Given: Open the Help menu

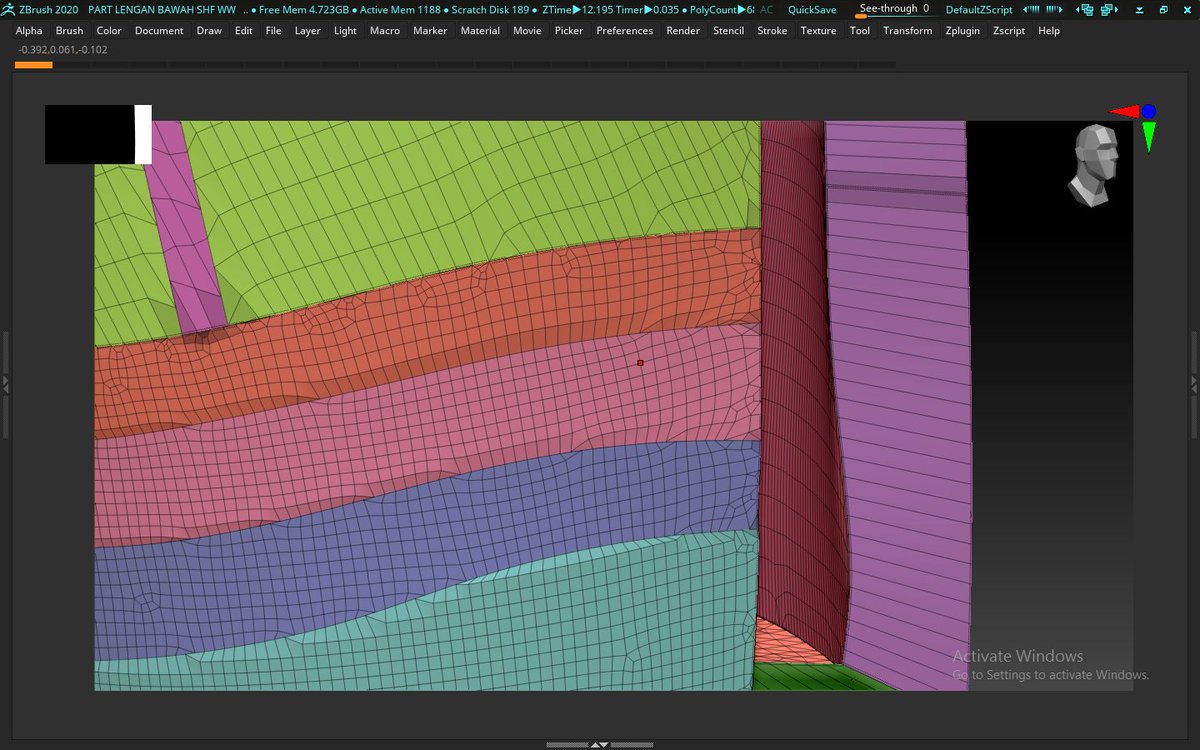Looking at the screenshot, I should pos(1049,31).
